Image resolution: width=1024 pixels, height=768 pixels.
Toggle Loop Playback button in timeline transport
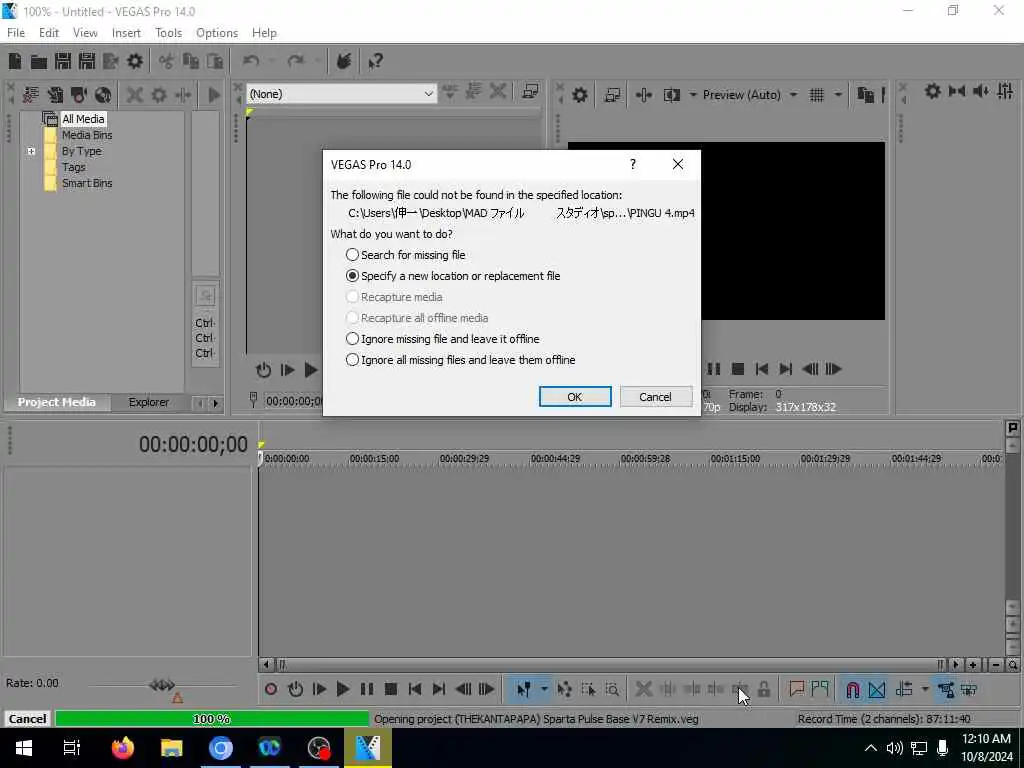pyautogui.click(x=295, y=689)
